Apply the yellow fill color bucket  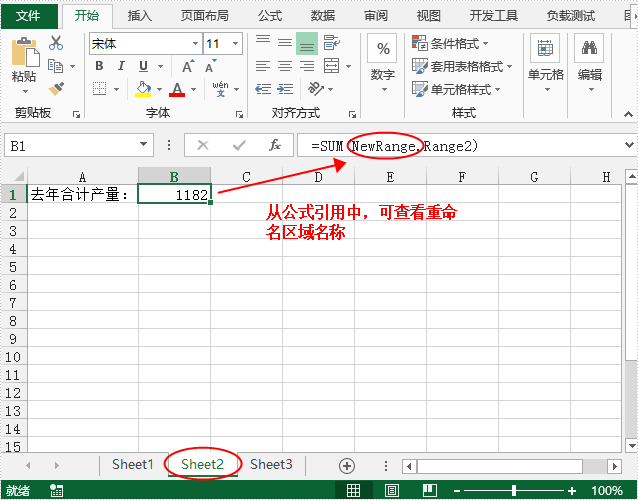pyautogui.click(x=143, y=89)
